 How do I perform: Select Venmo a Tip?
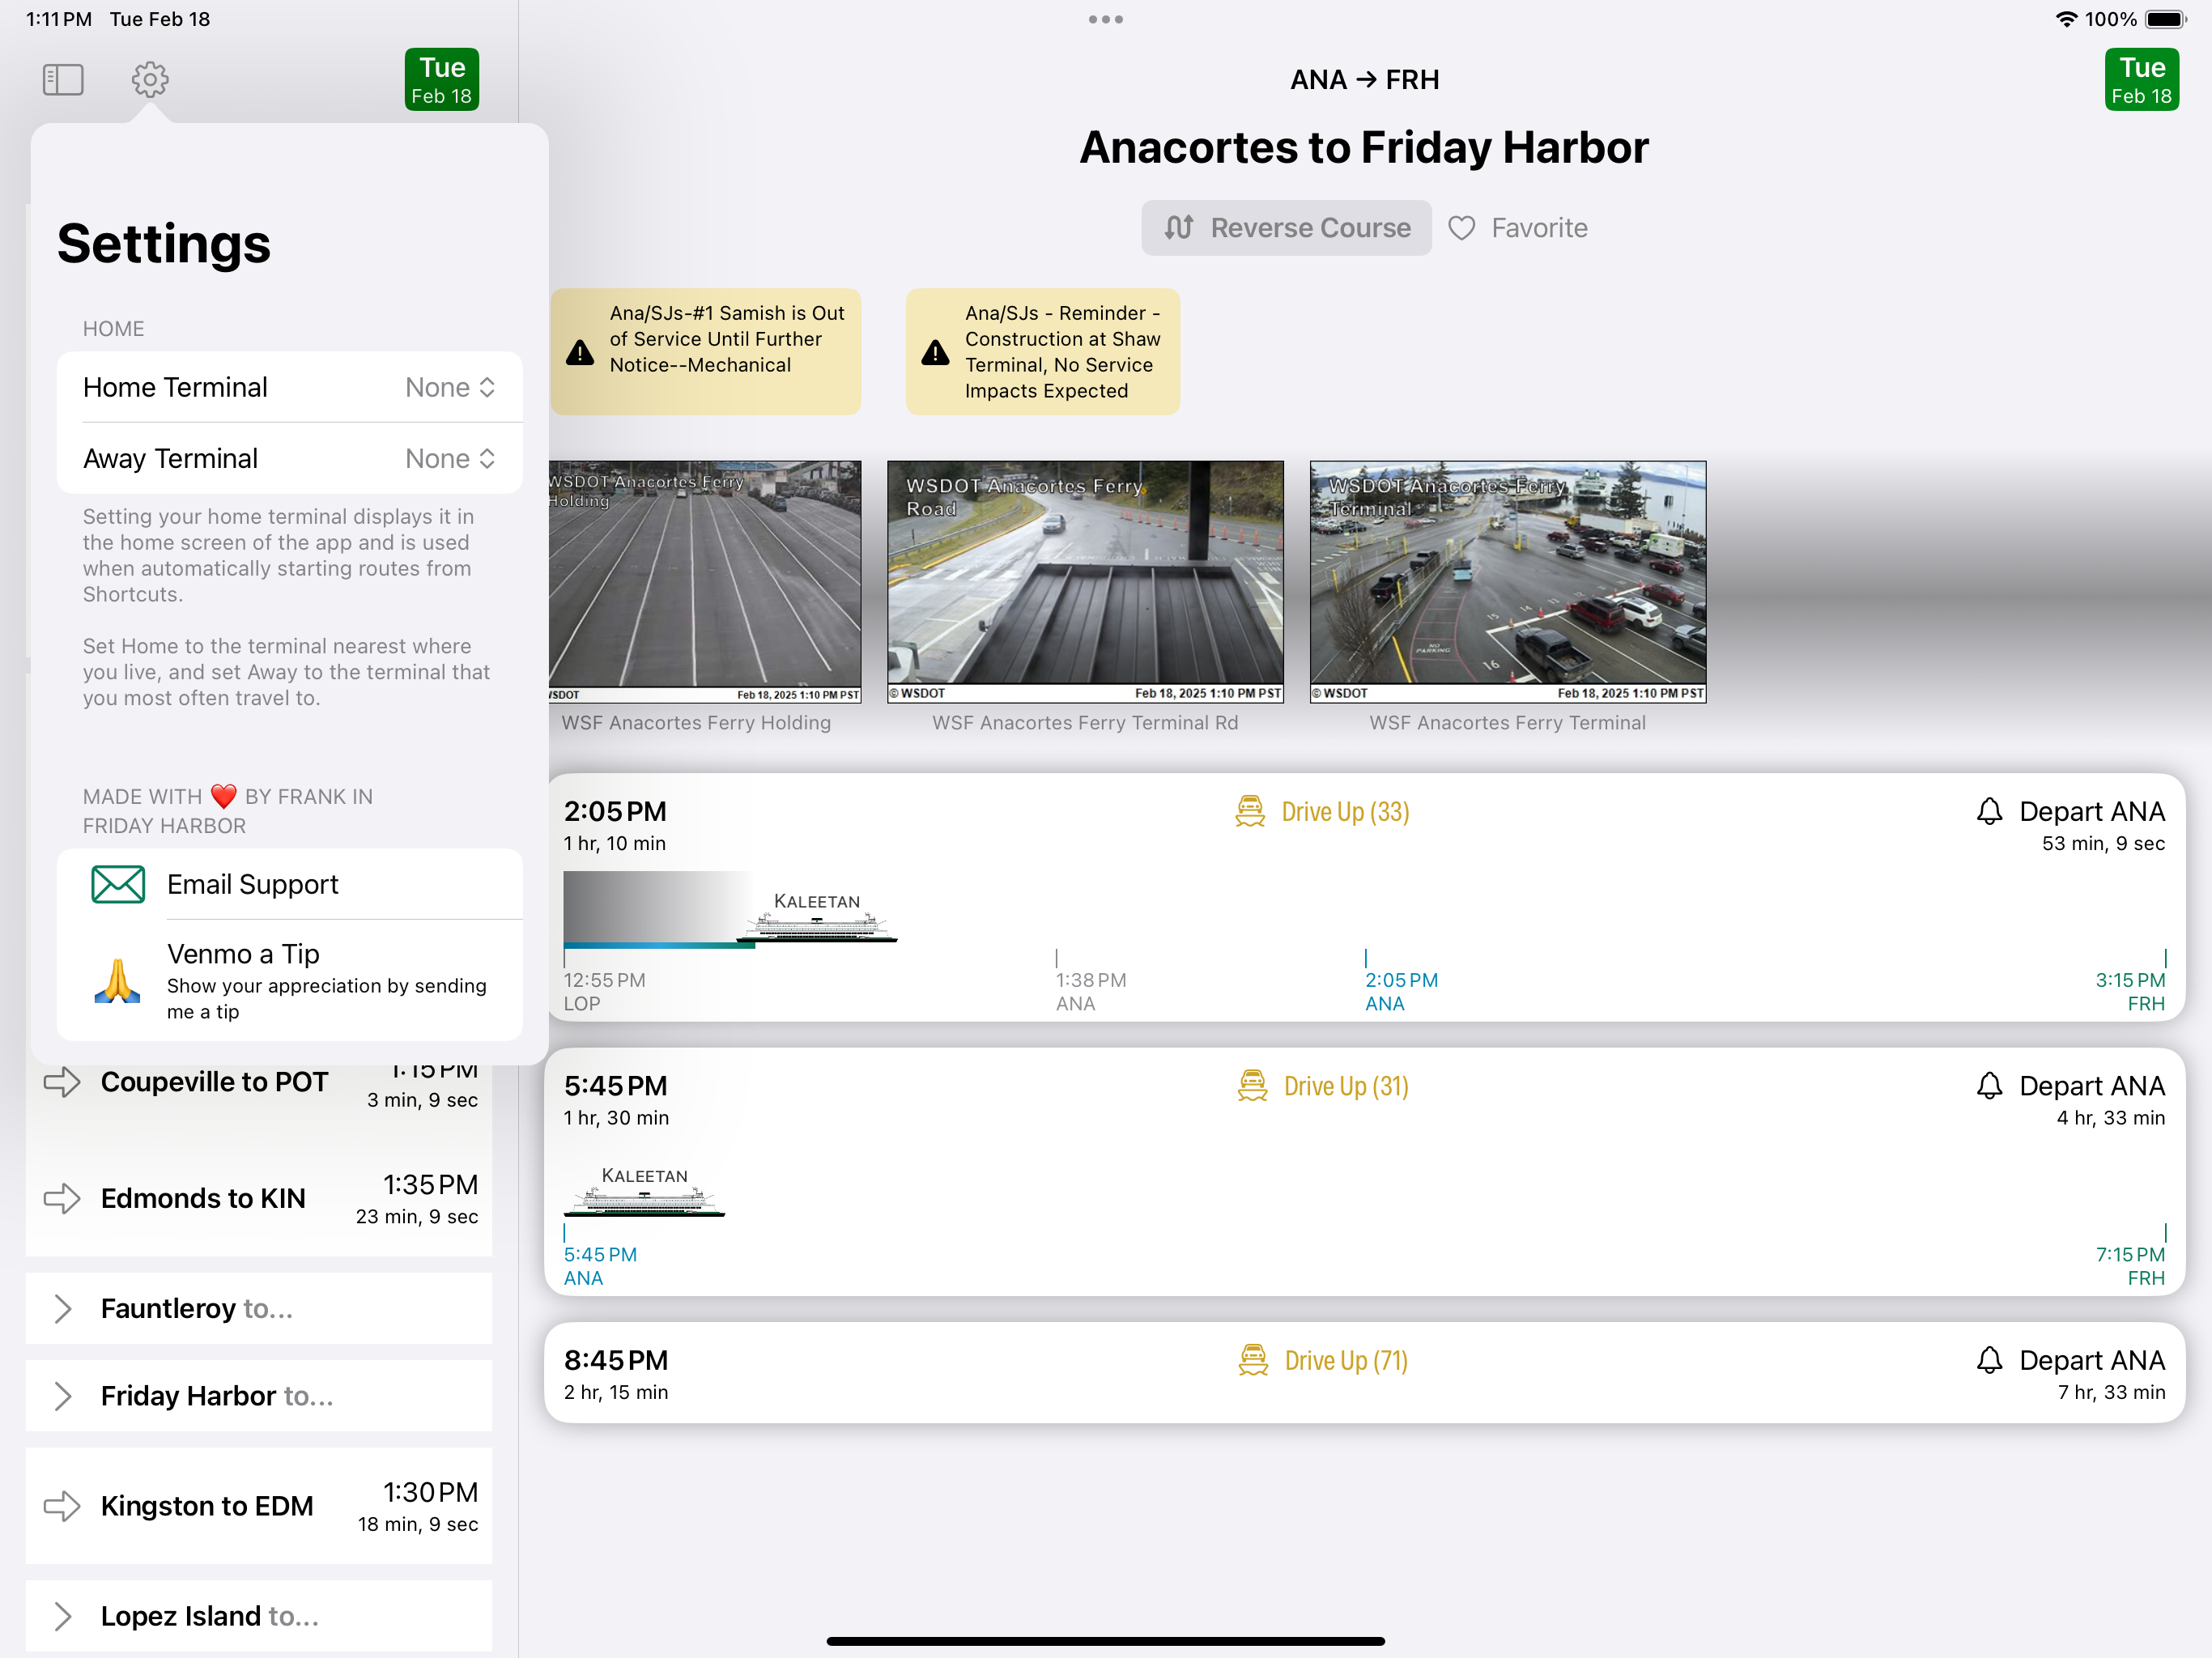click(290, 980)
